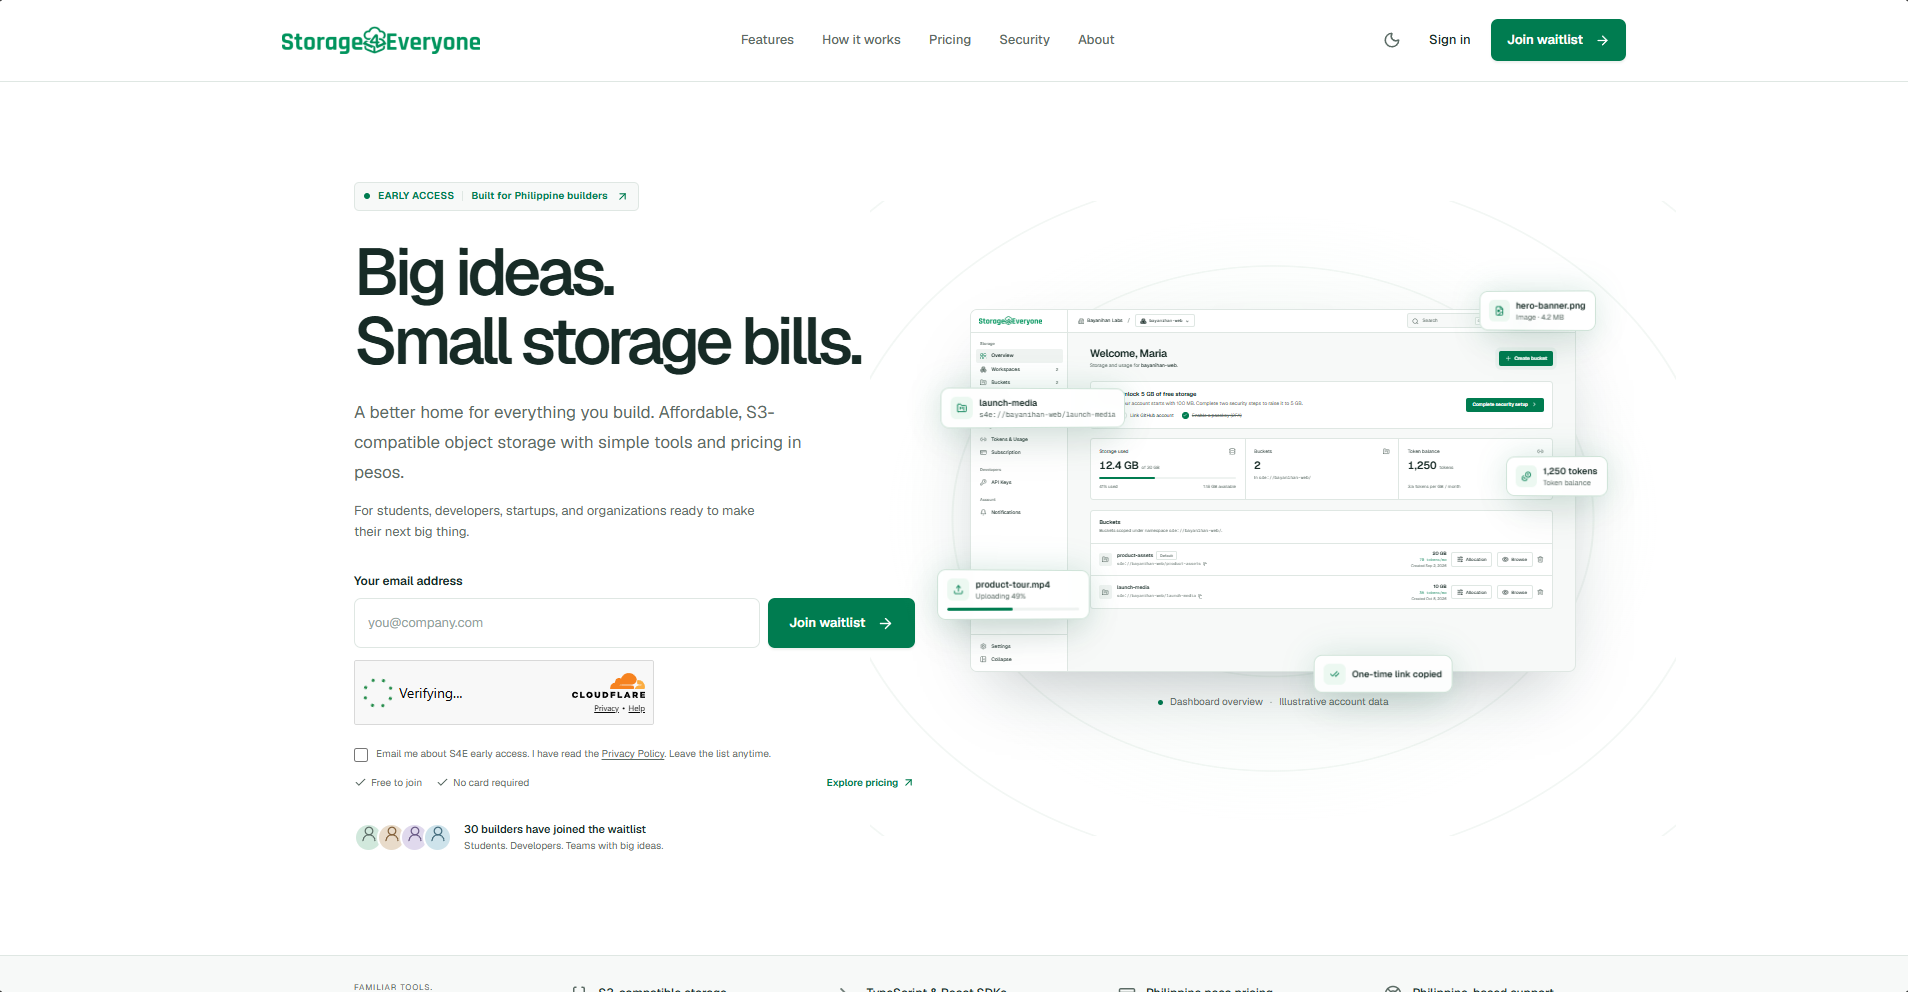The height and width of the screenshot is (992, 1908).
Task: Open the Privacy Policy link under the form
Action: (633, 754)
